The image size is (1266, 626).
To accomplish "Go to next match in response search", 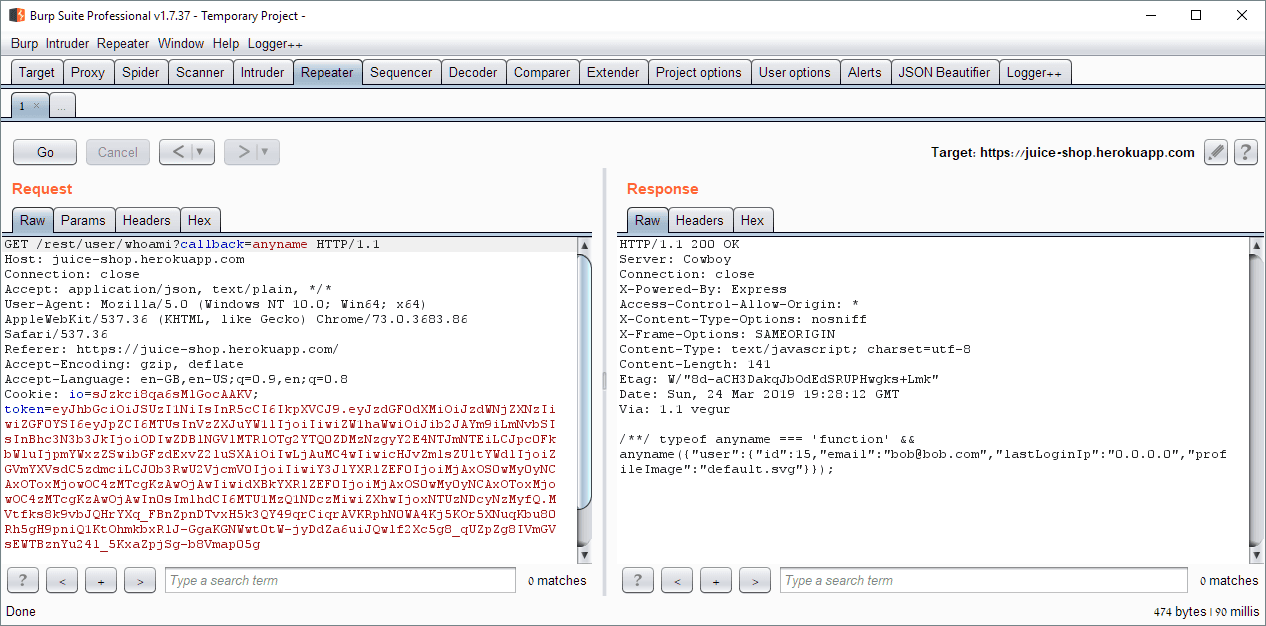I will coord(755,580).
